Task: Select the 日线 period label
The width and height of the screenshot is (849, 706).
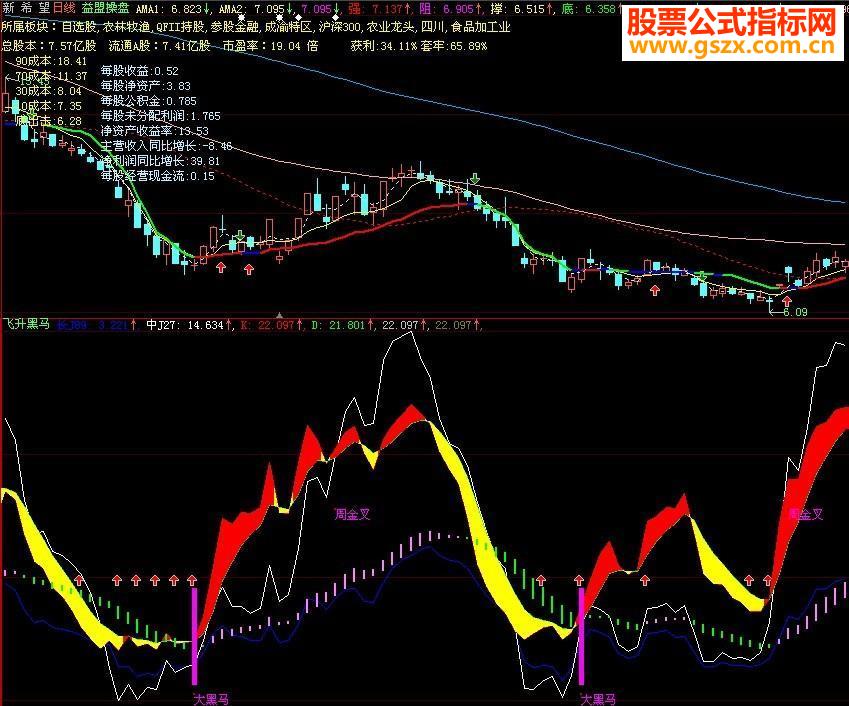Action: [x=64, y=8]
